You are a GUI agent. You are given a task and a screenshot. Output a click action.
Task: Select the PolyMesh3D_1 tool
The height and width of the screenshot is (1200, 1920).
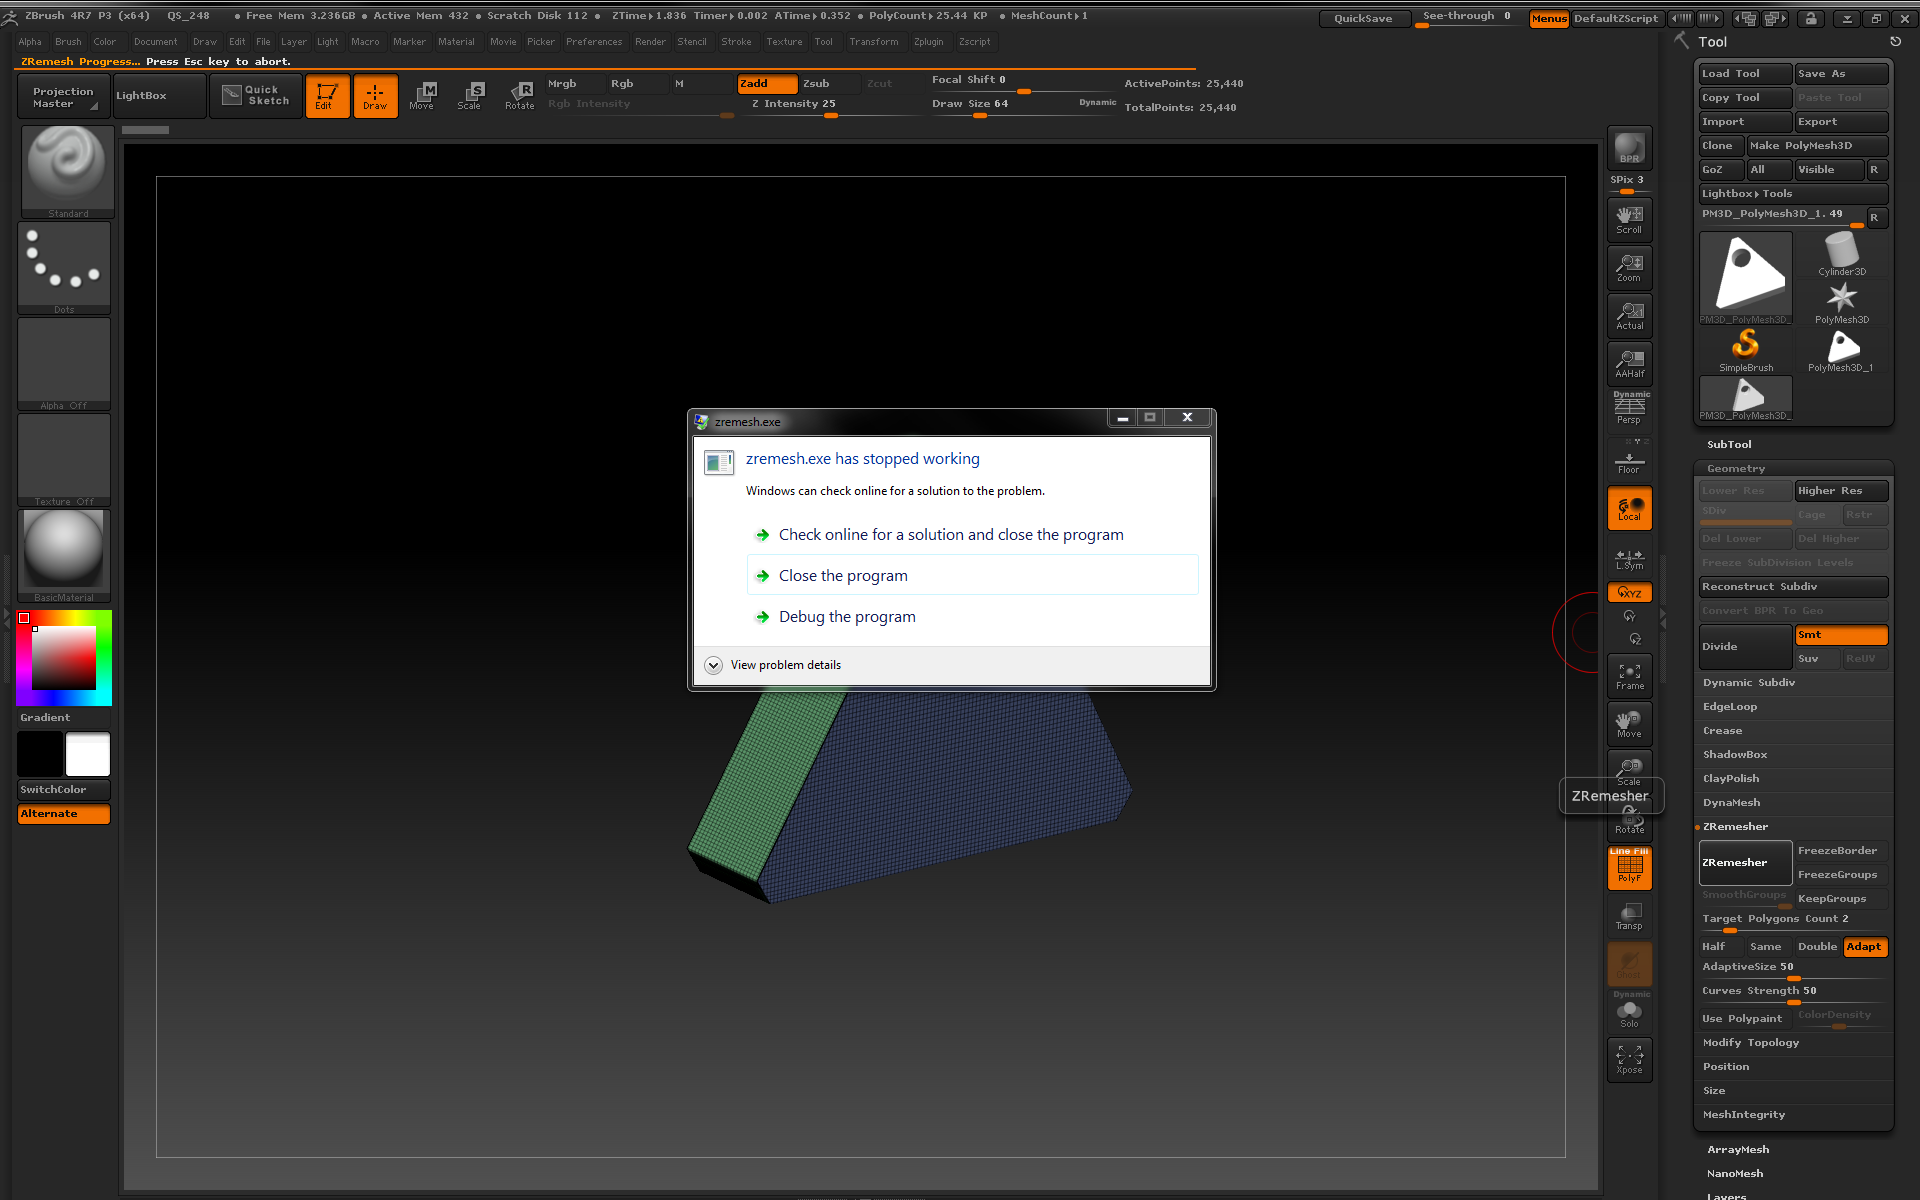(1842, 351)
